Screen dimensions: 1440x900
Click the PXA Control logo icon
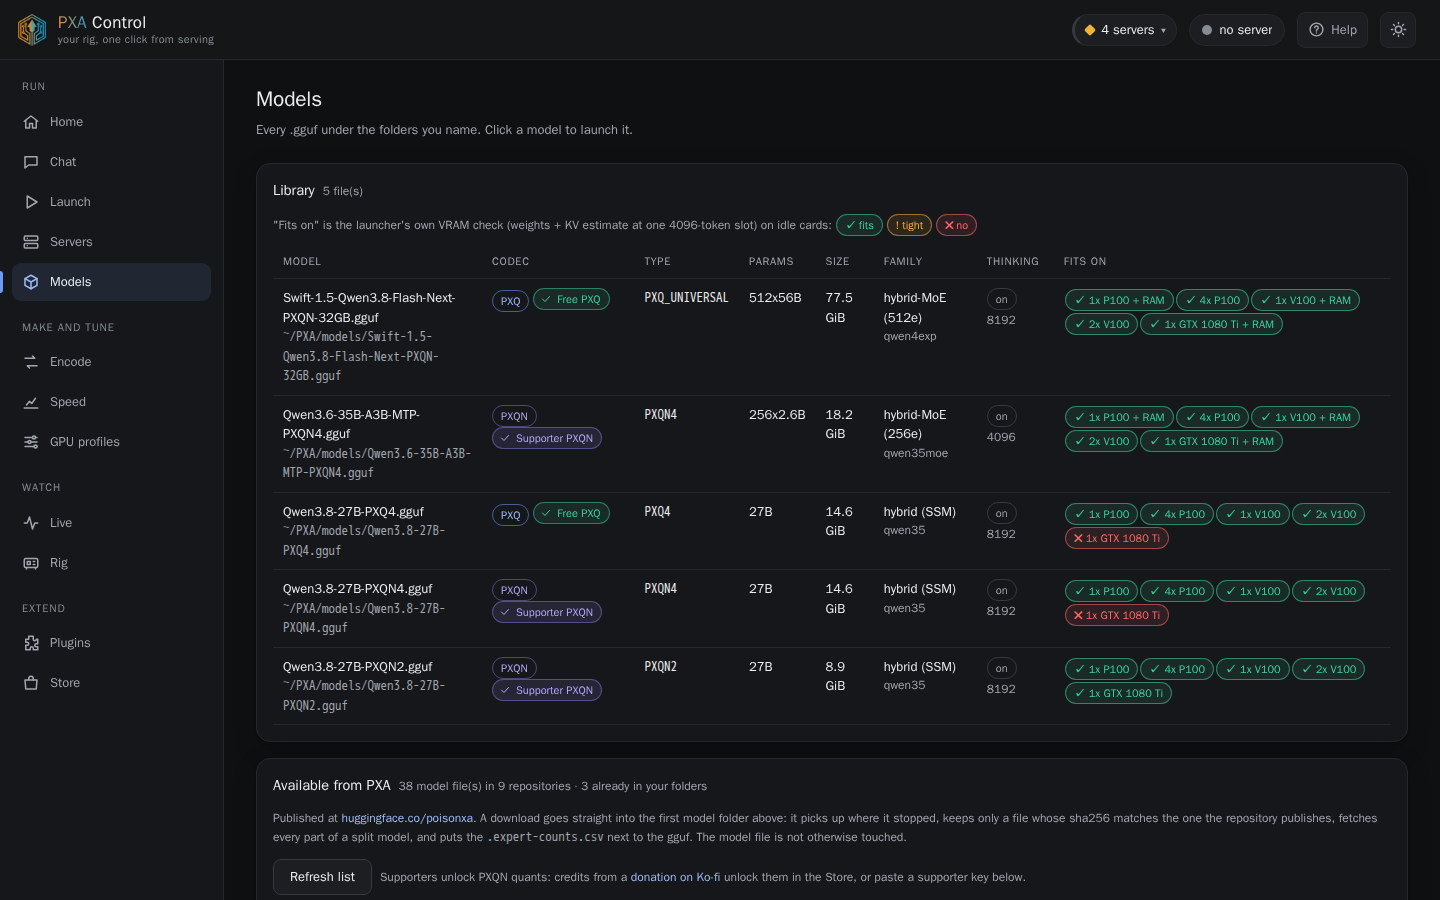32,30
